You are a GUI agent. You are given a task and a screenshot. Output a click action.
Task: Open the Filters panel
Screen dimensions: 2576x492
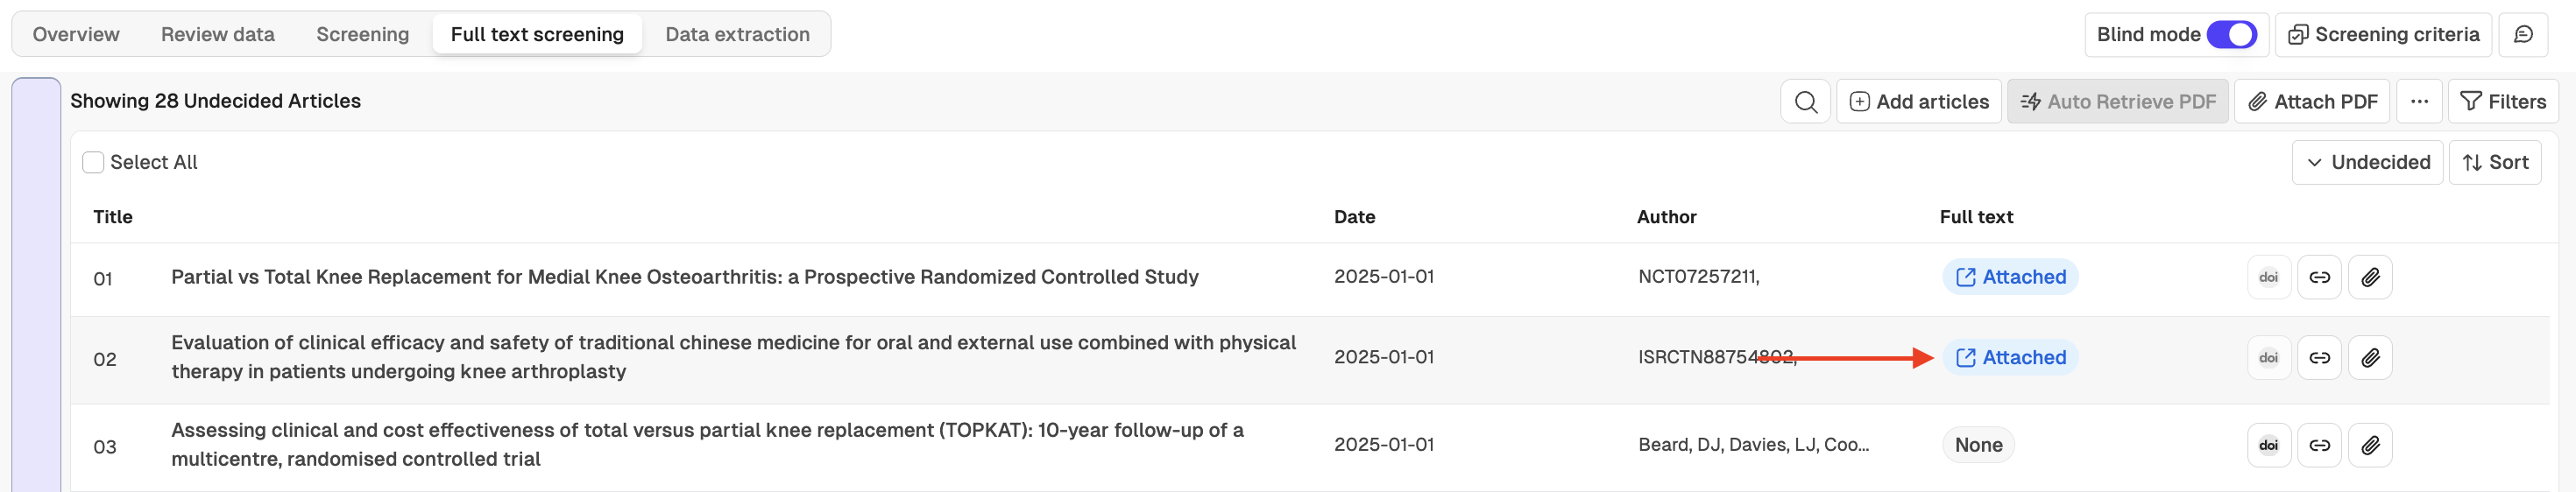[2502, 102]
